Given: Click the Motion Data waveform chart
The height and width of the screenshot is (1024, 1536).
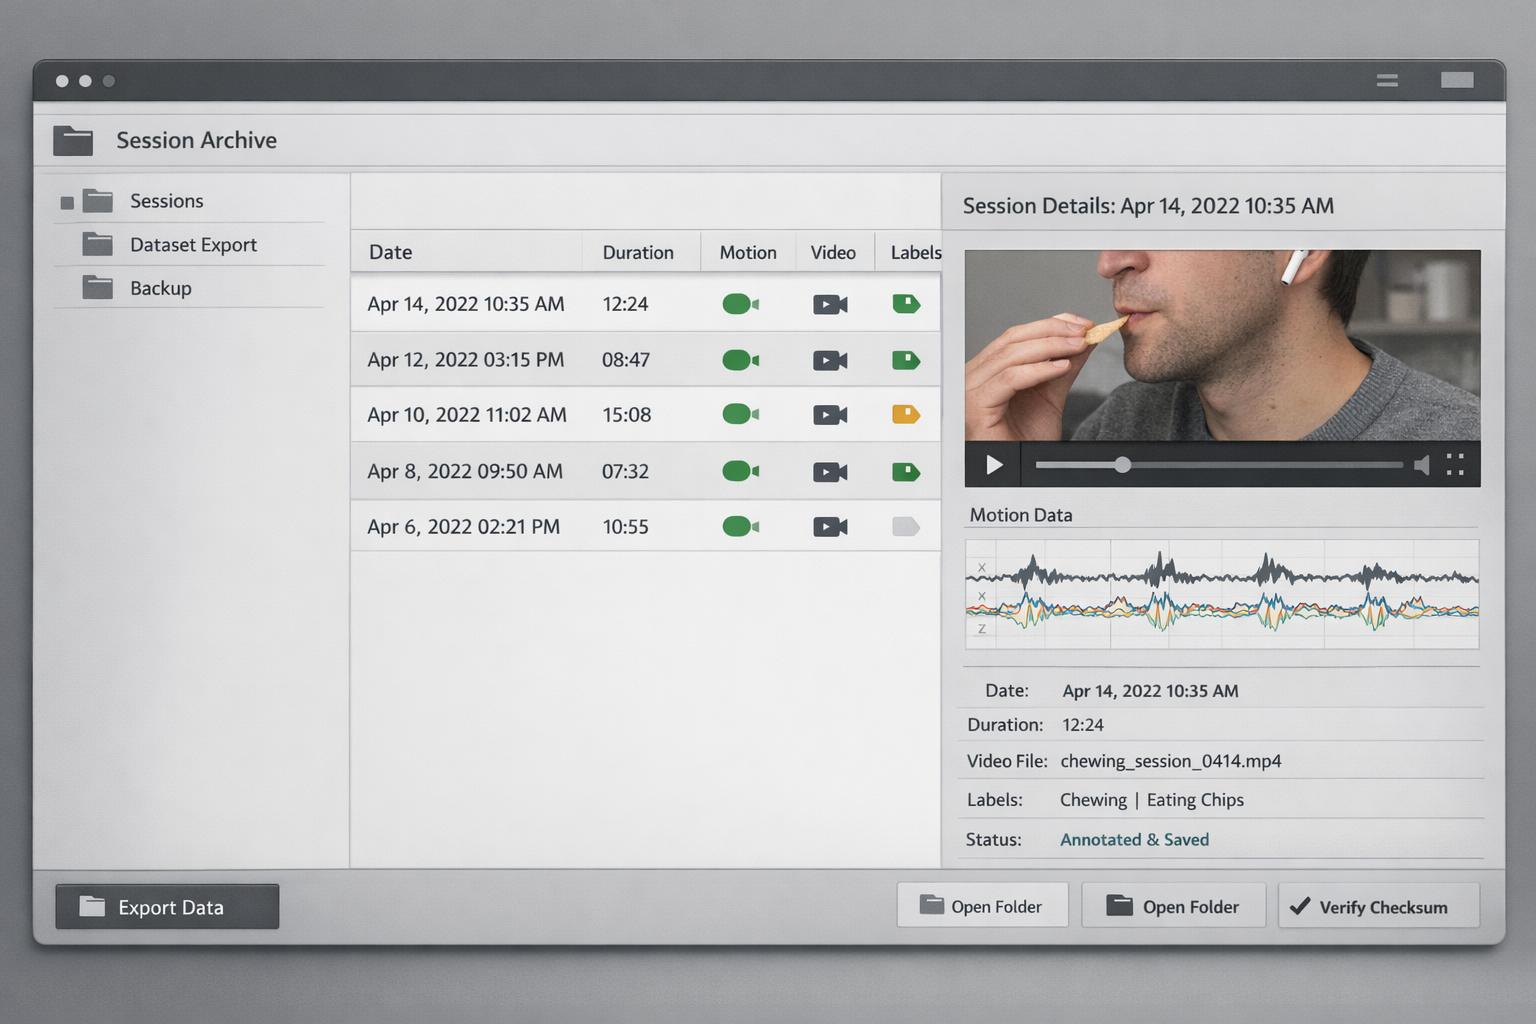Looking at the screenshot, I should tap(1221, 594).
